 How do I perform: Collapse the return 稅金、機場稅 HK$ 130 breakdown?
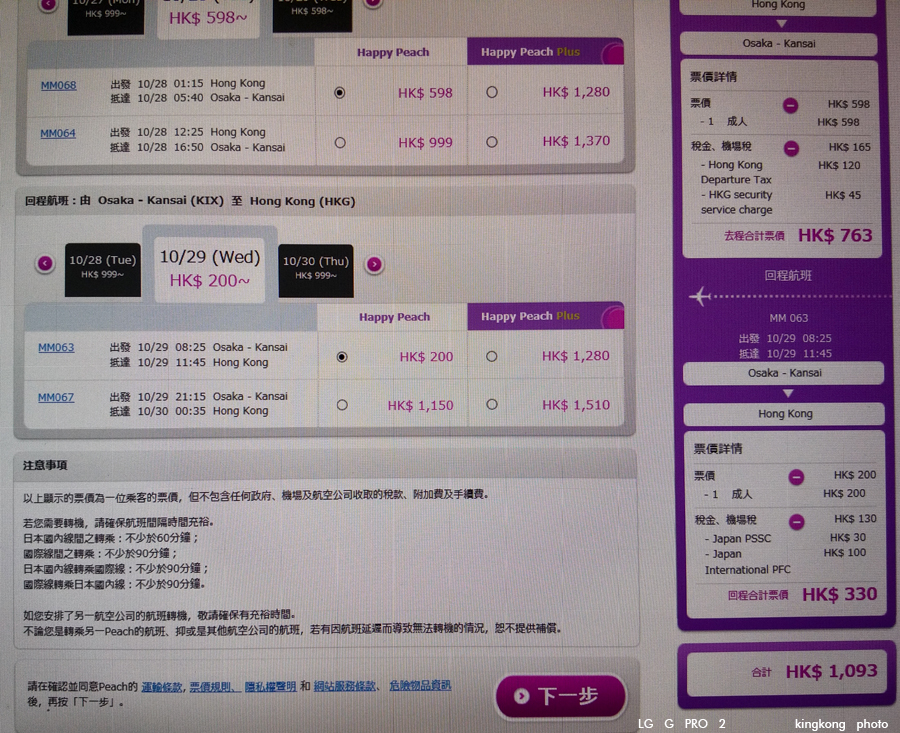796,522
